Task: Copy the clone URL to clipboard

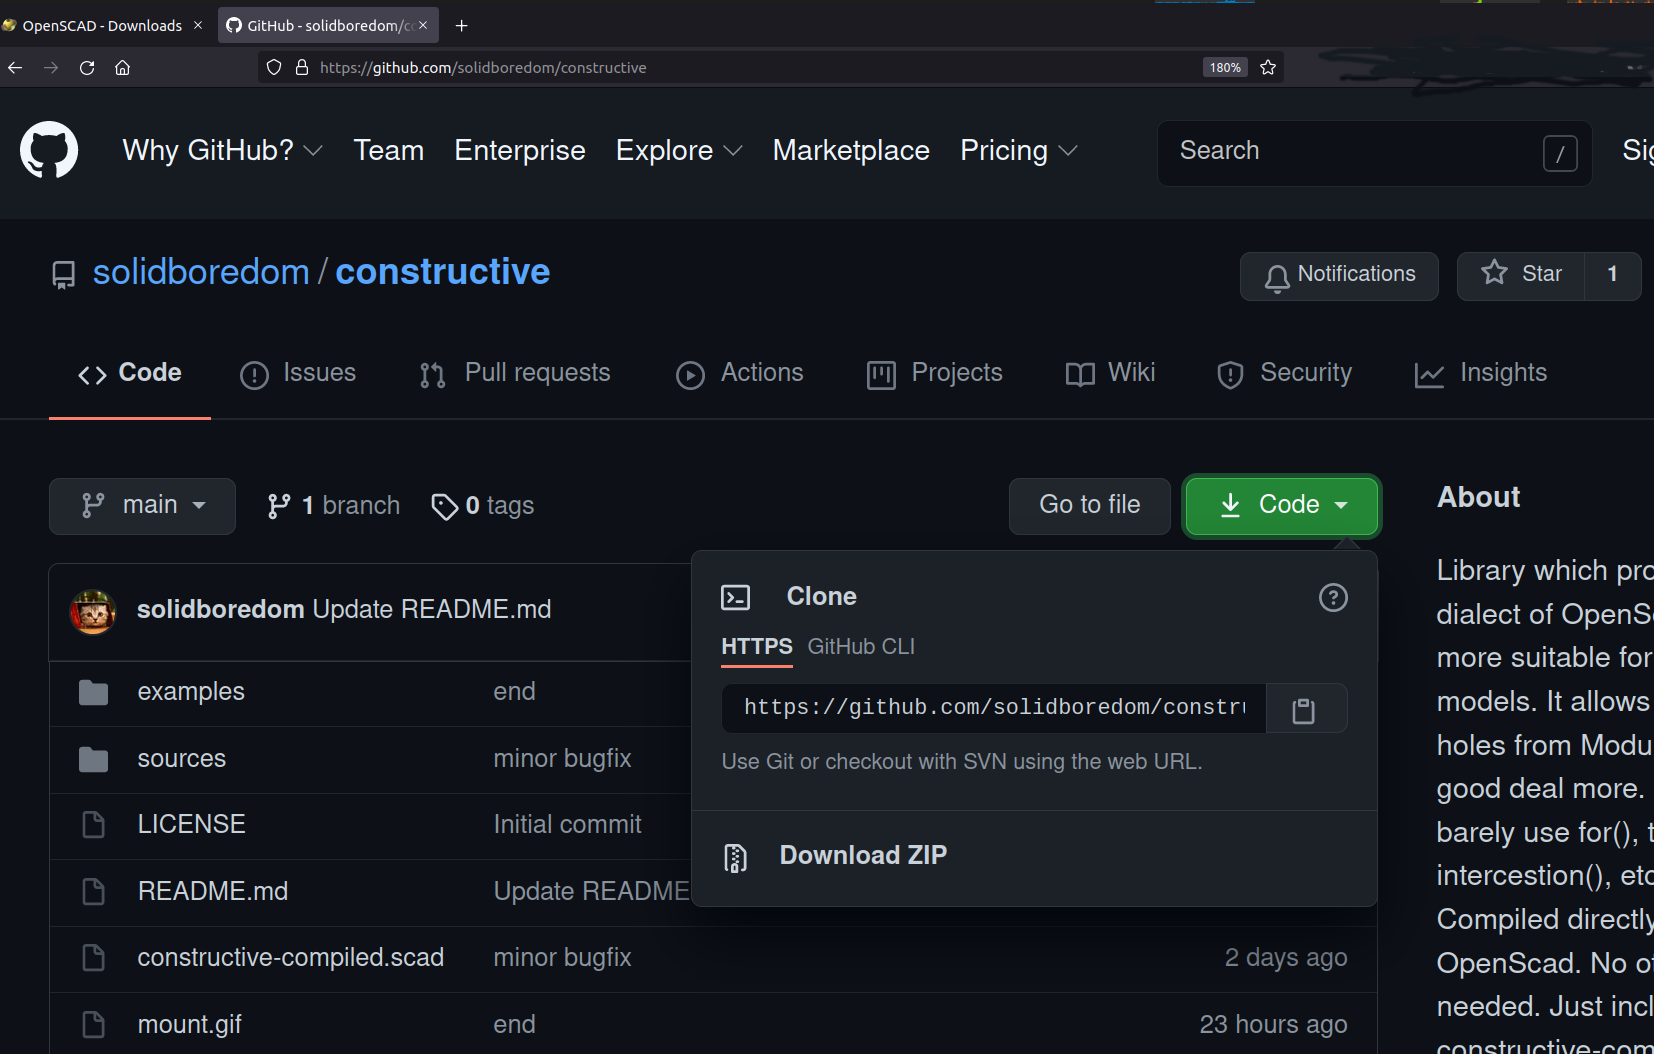Action: tap(1304, 710)
